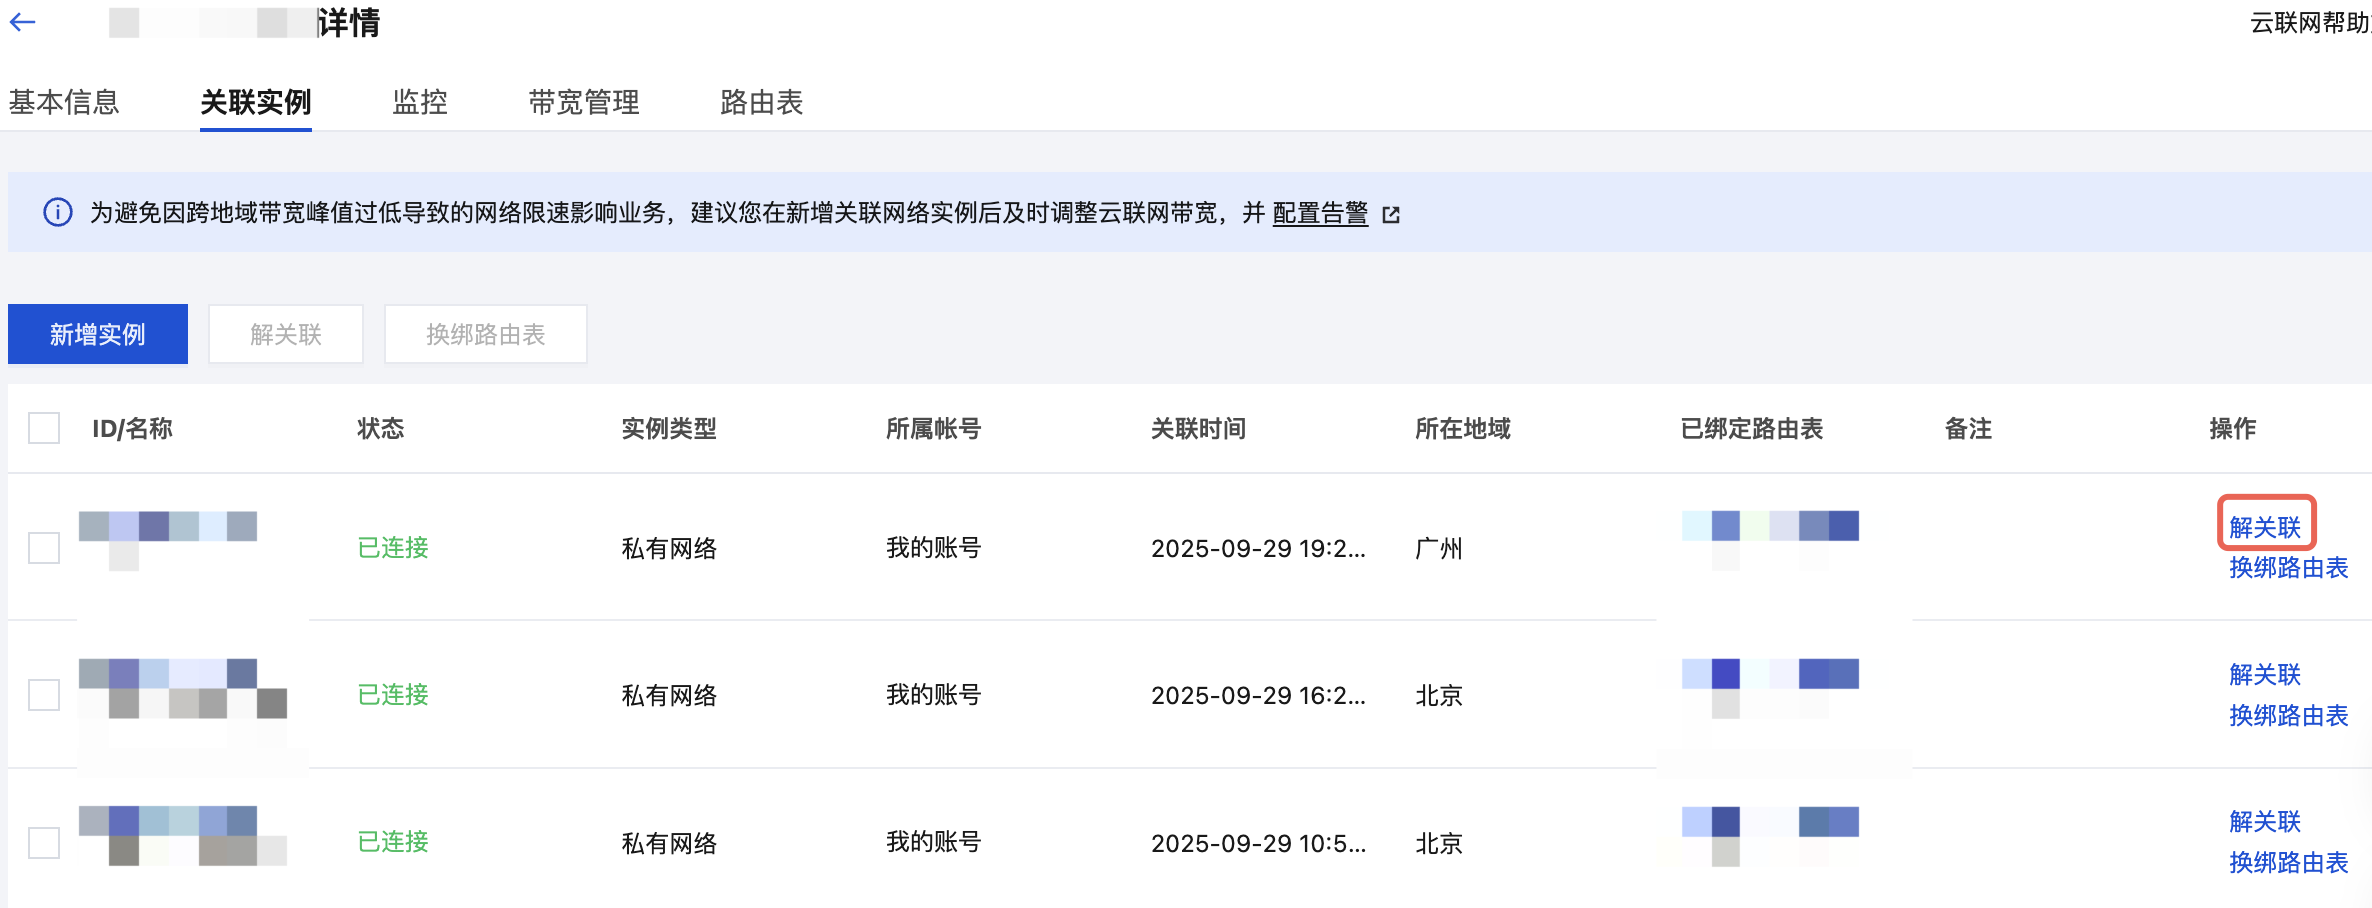
Task: Click the 解关联 button above the table
Action: point(286,334)
